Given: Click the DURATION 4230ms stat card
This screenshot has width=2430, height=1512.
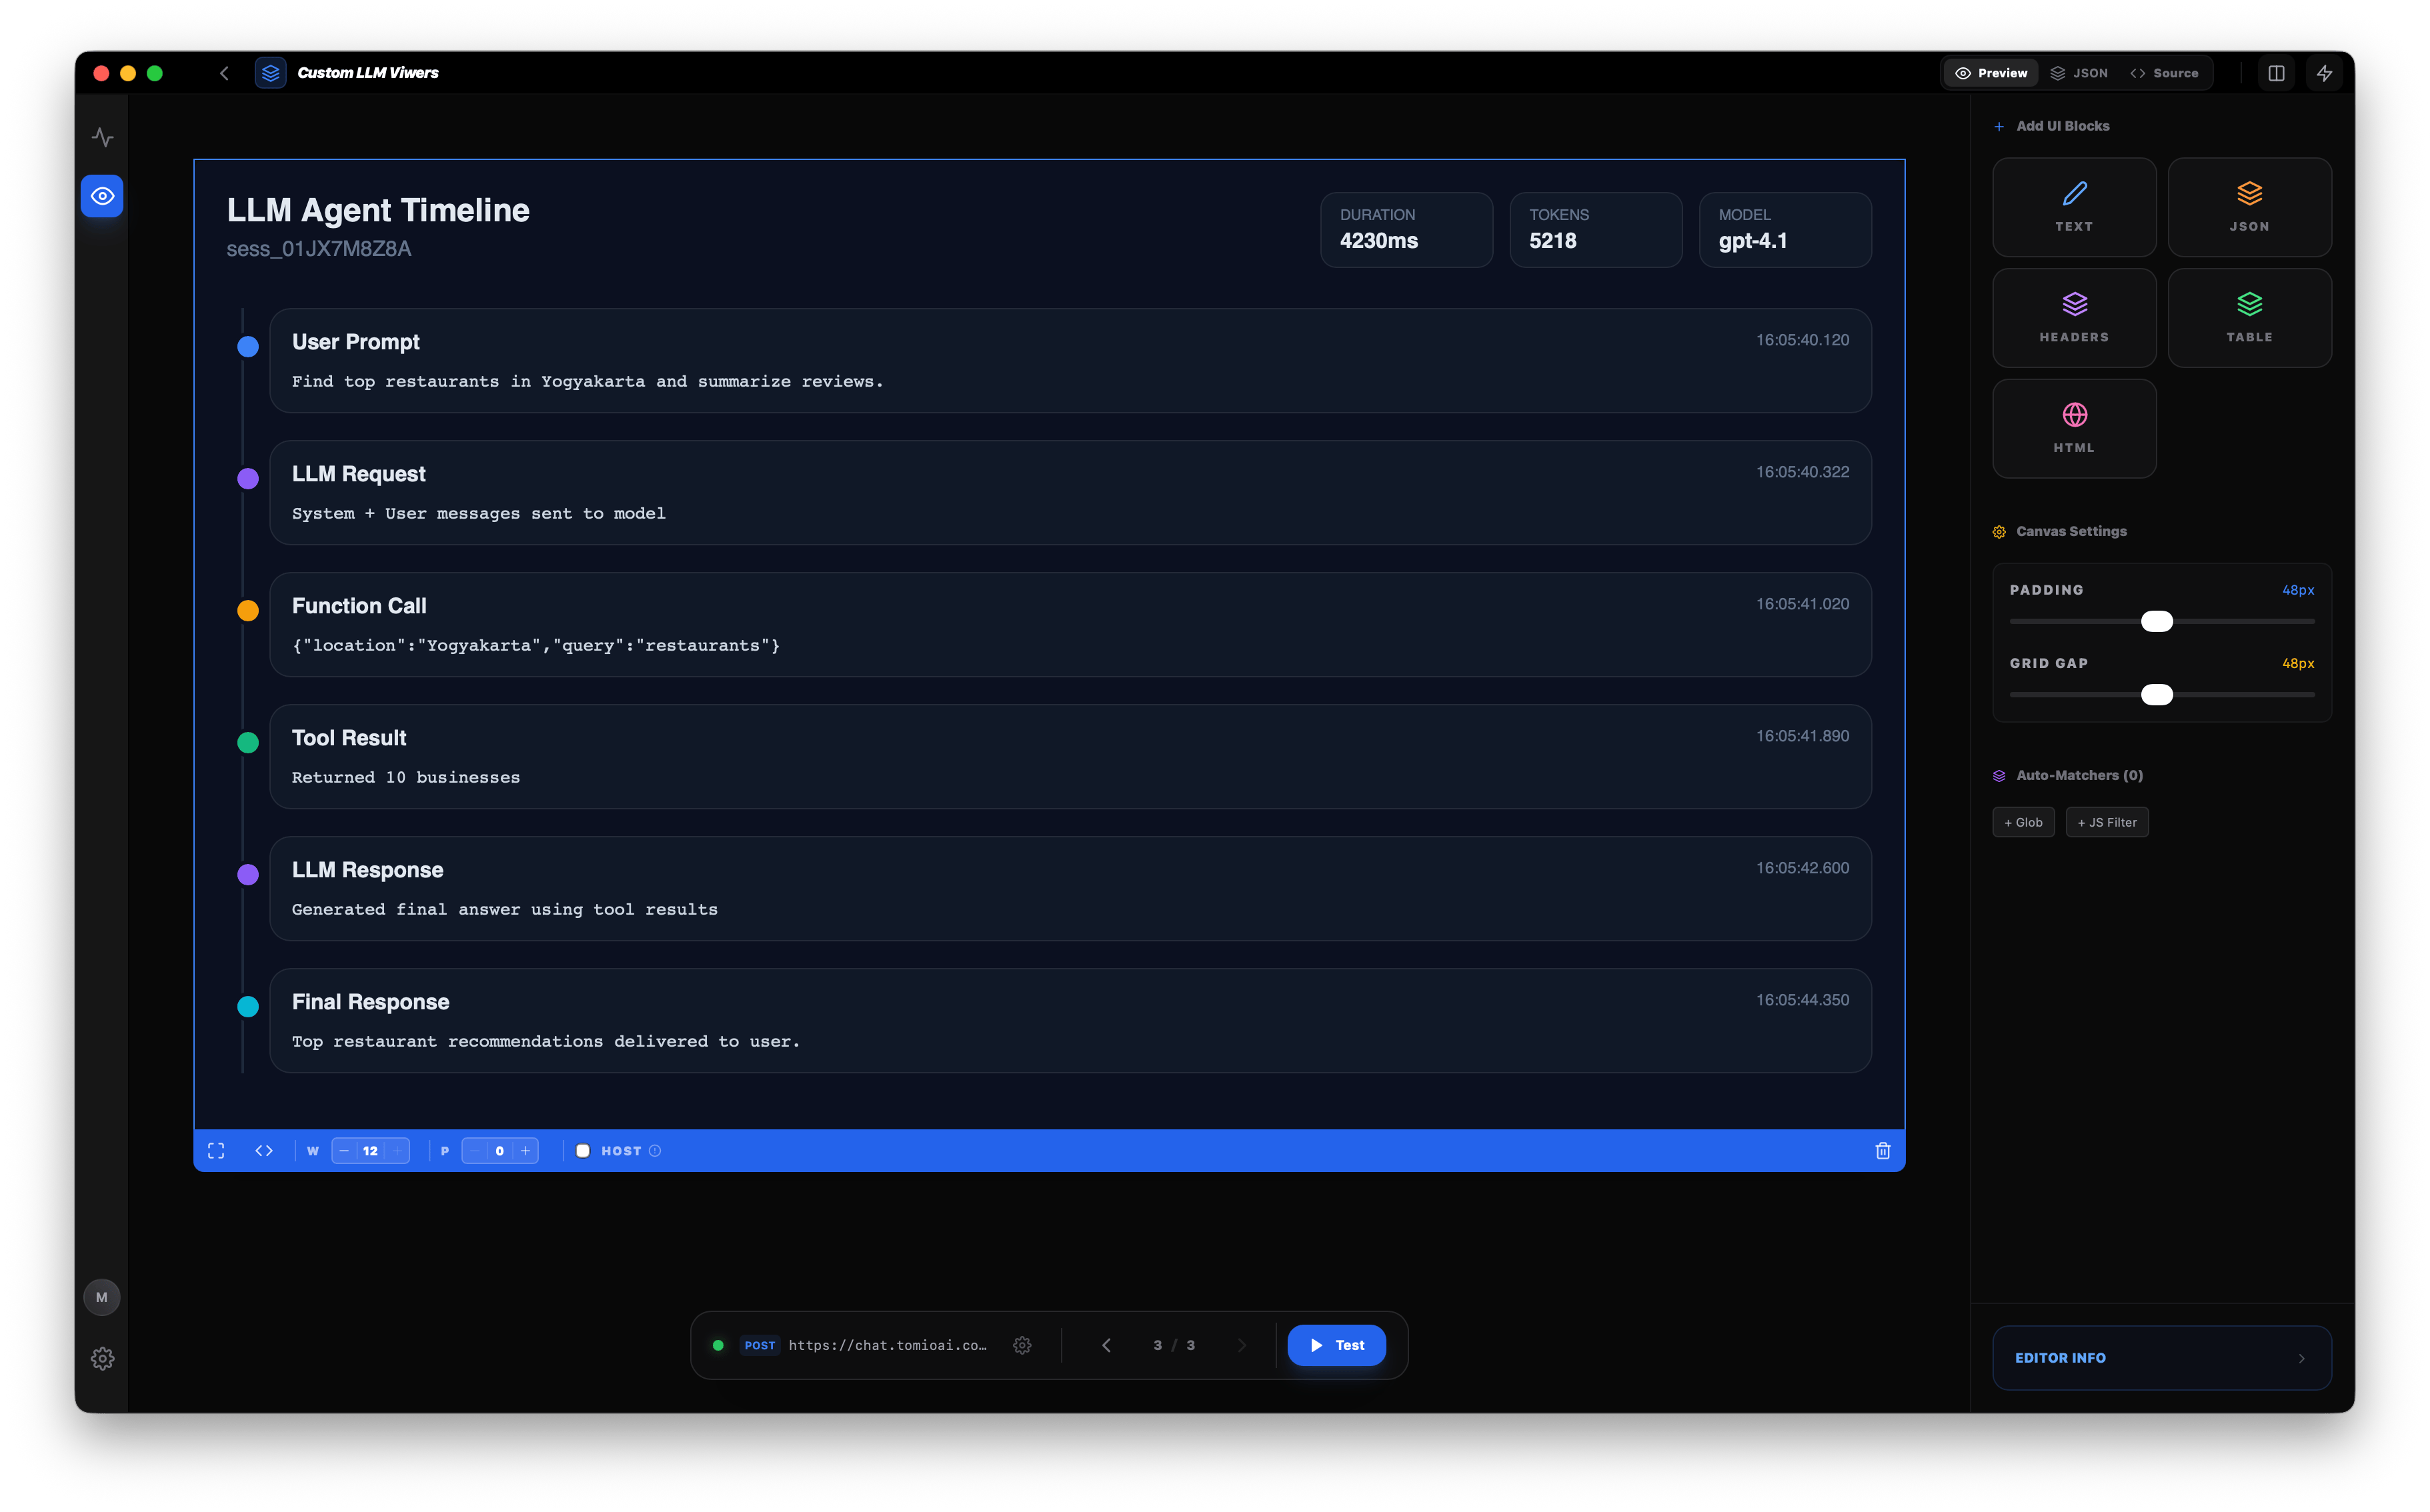Looking at the screenshot, I should (x=1406, y=229).
